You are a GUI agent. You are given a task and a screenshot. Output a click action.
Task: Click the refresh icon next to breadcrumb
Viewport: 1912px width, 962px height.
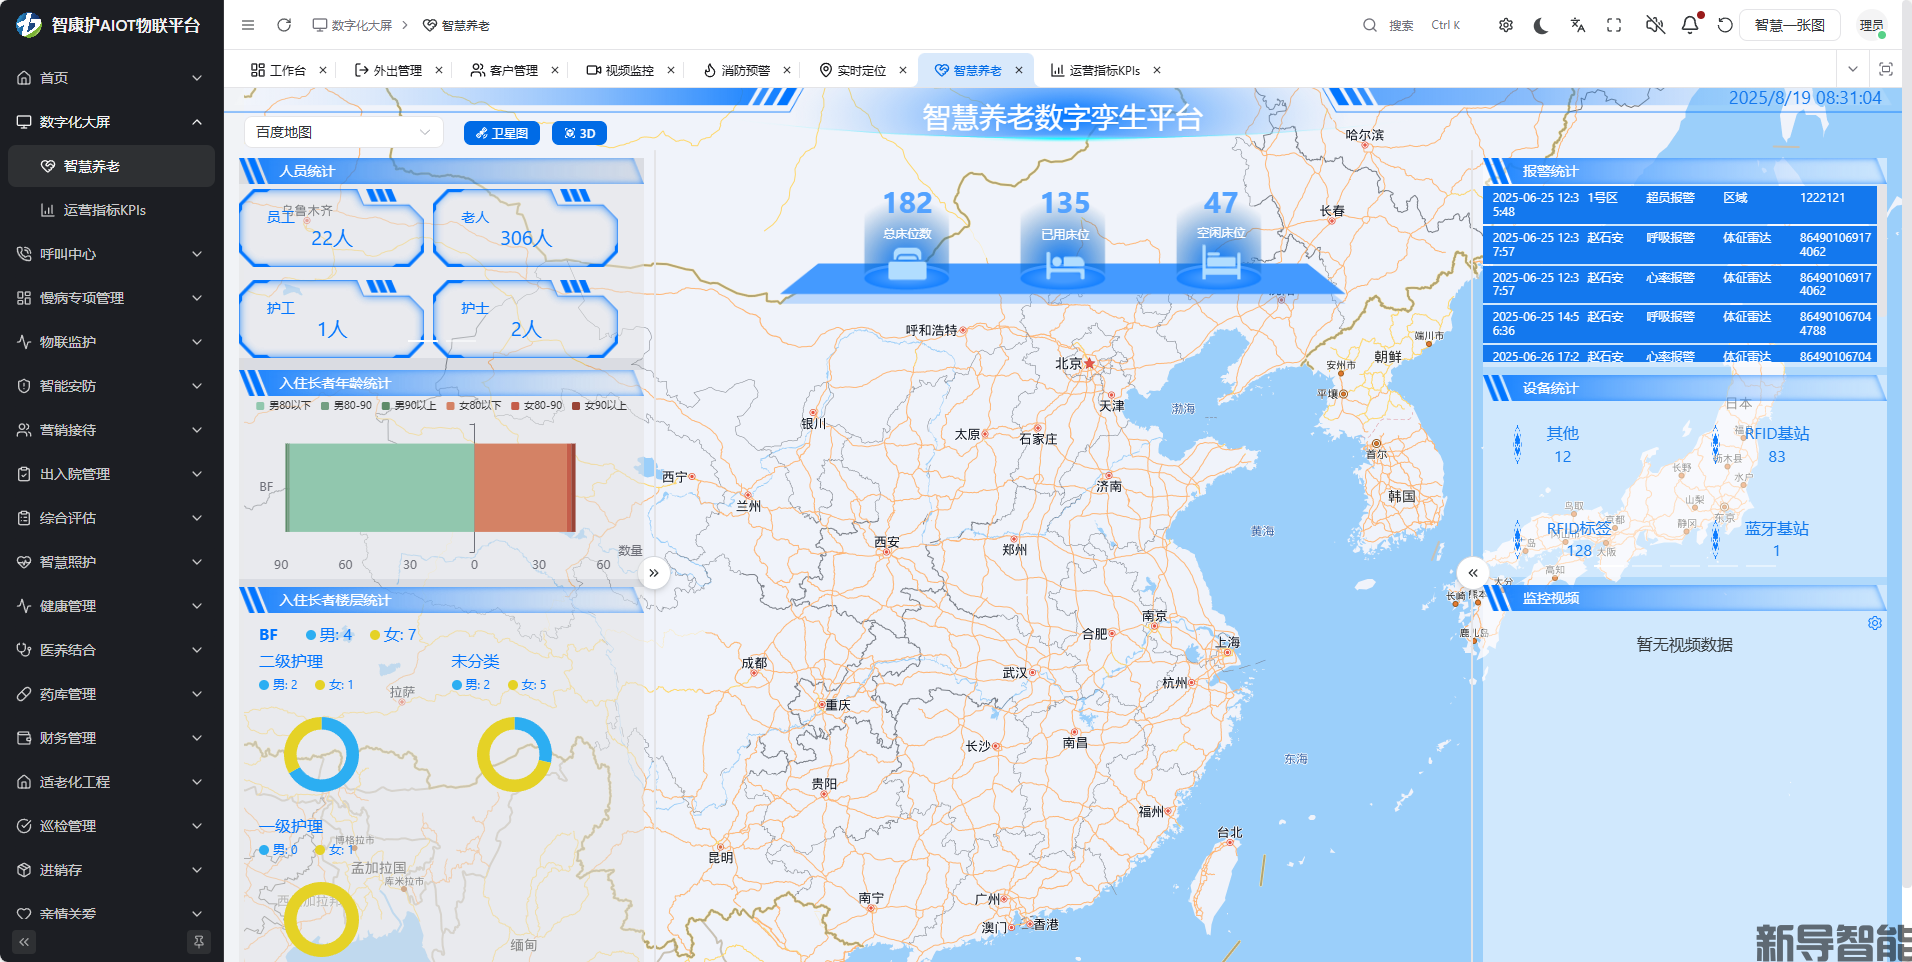click(x=284, y=25)
